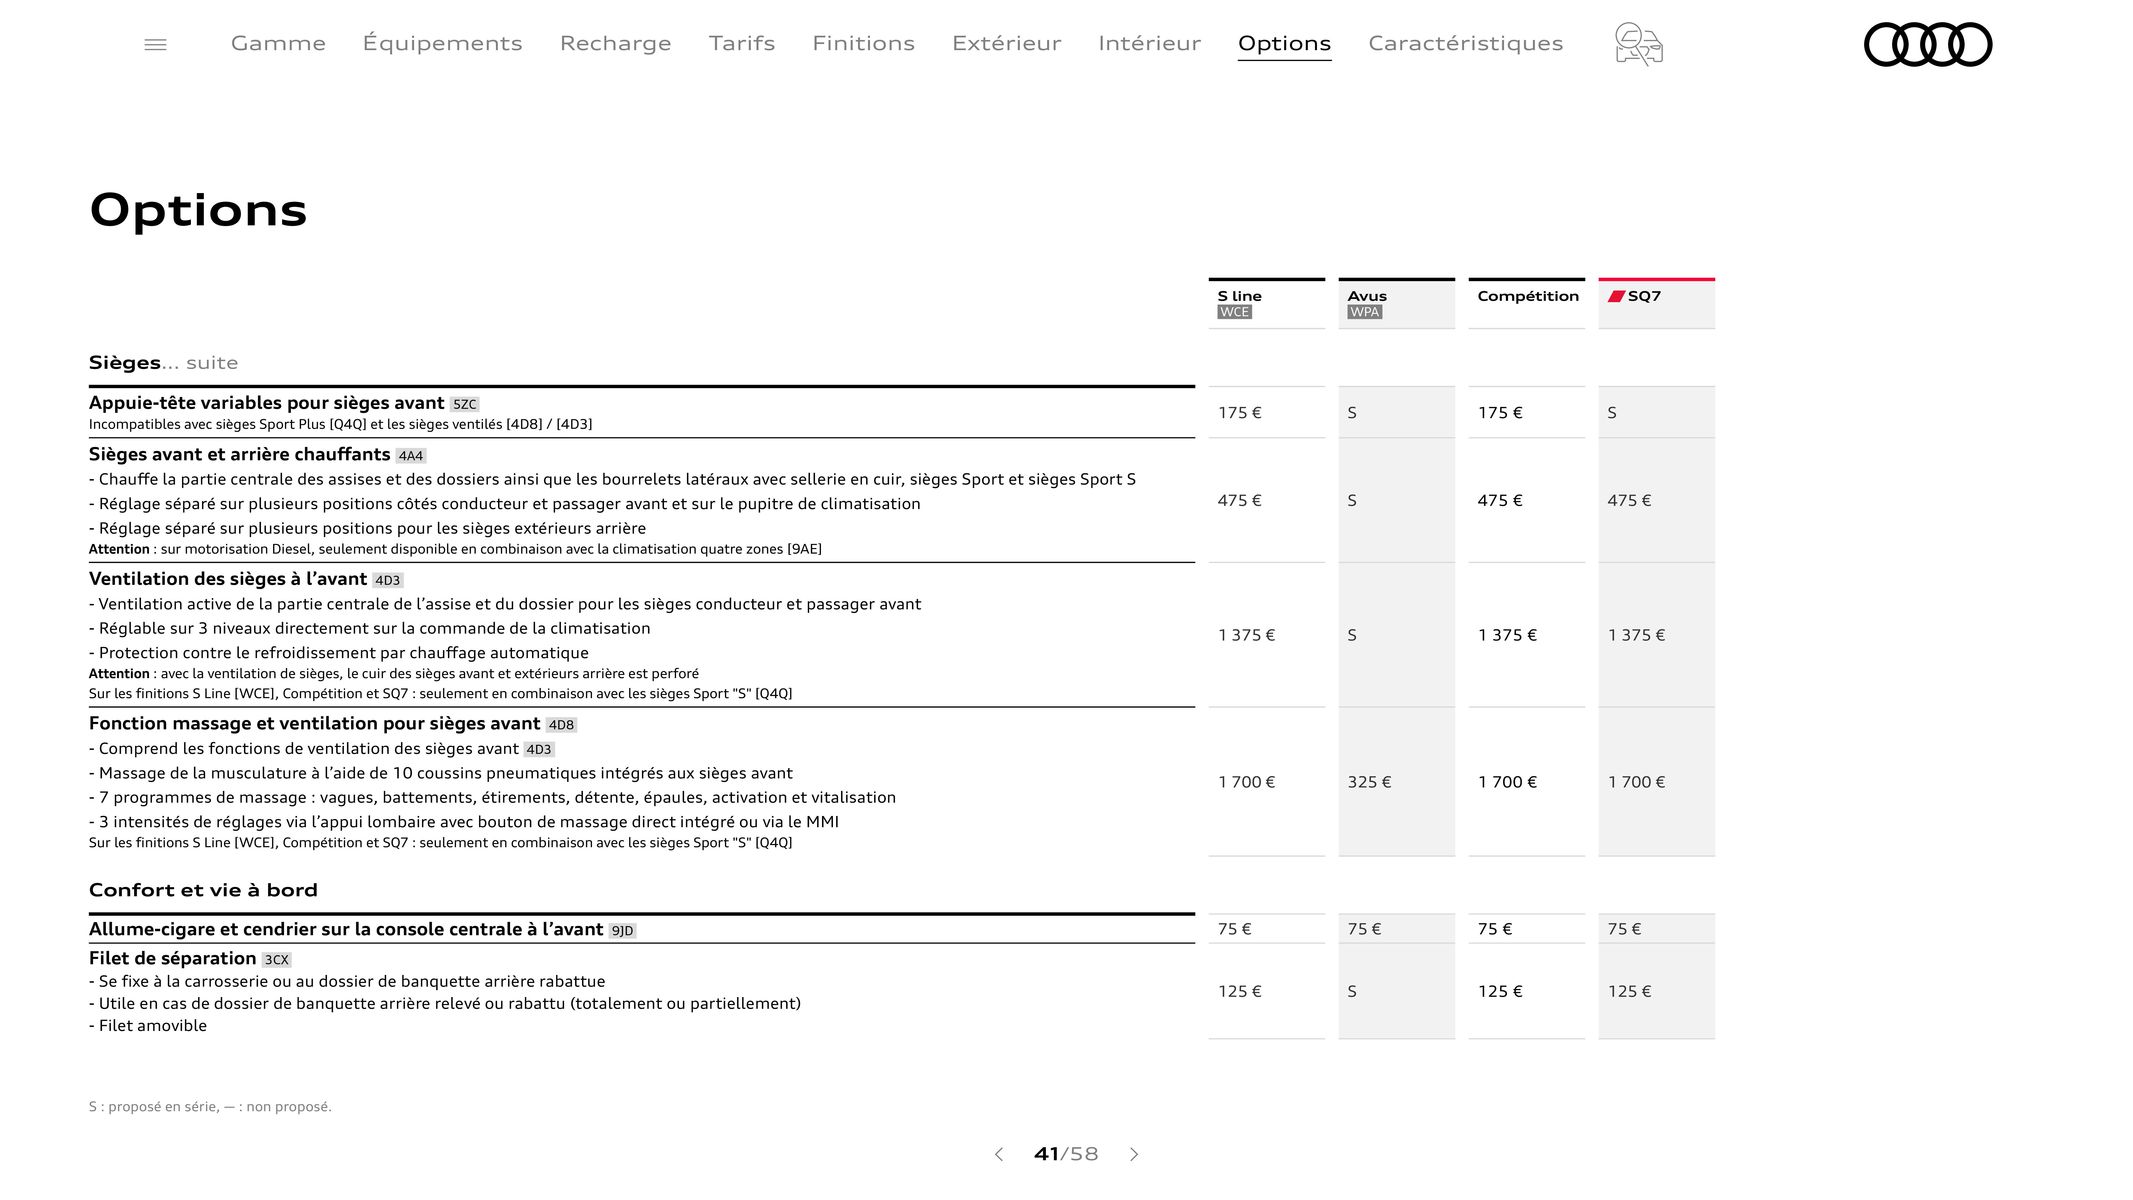Click legend 'S : proposé en série' footnote

coord(210,1107)
